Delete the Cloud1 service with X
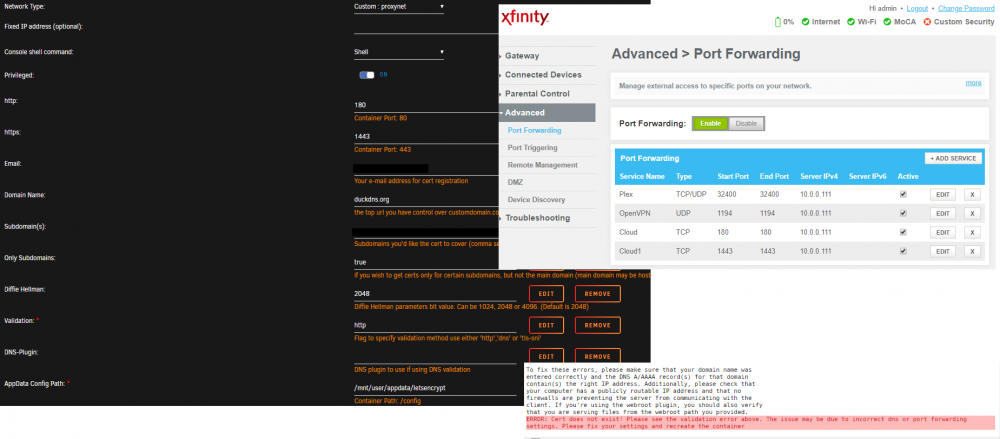The image size is (1000, 439). pos(972,251)
